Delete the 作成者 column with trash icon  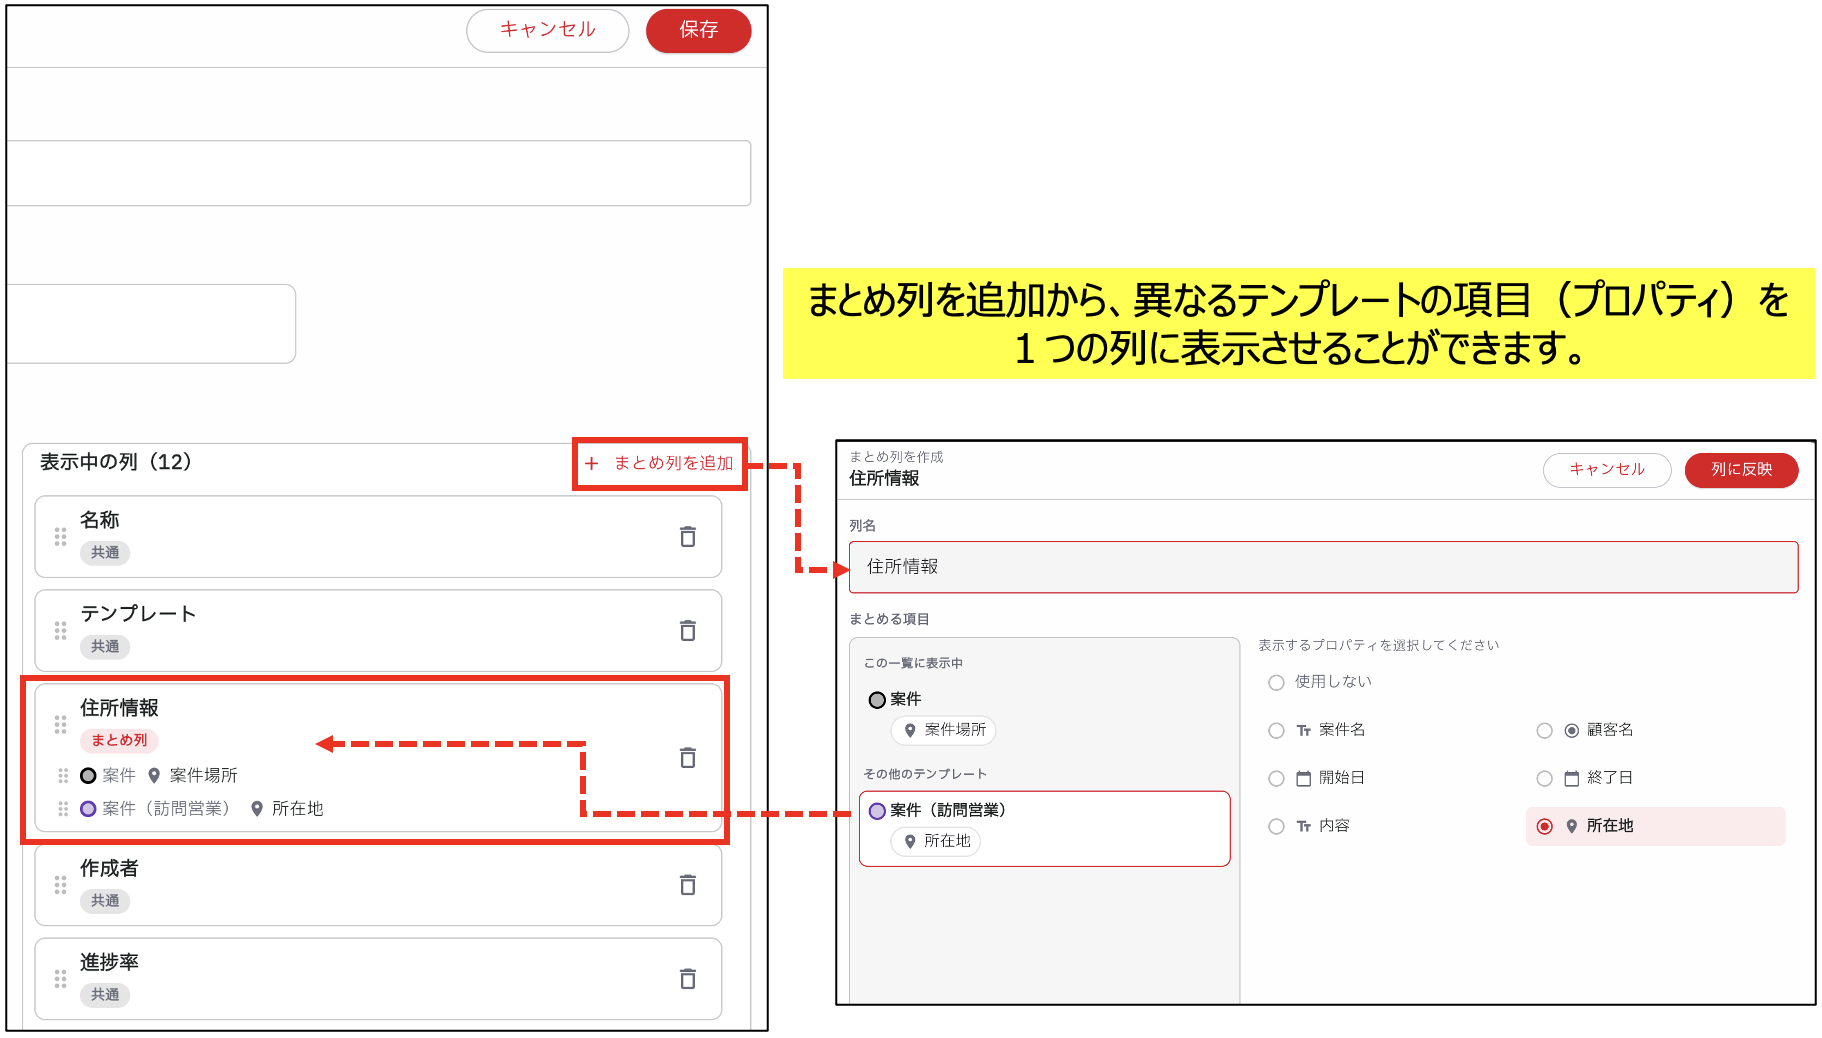(x=688, y=885)
